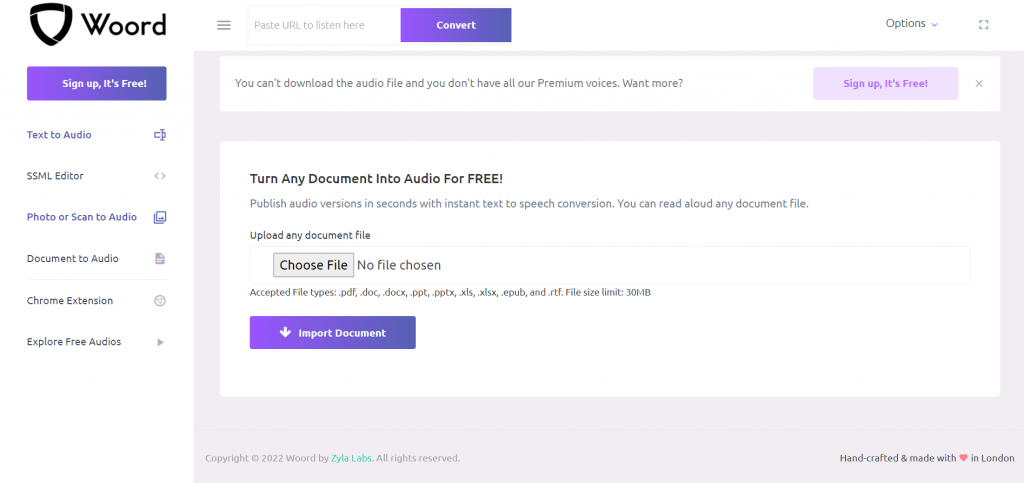Click the Photo or Scan to Audio image icon
The height and width of the screenshot is (483, 1024).
[x=160, y=217]
